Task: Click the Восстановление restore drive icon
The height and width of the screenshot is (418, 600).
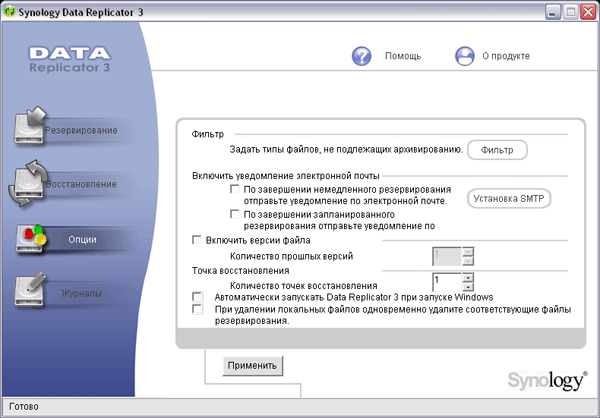Action: click(x=28, y=183)
